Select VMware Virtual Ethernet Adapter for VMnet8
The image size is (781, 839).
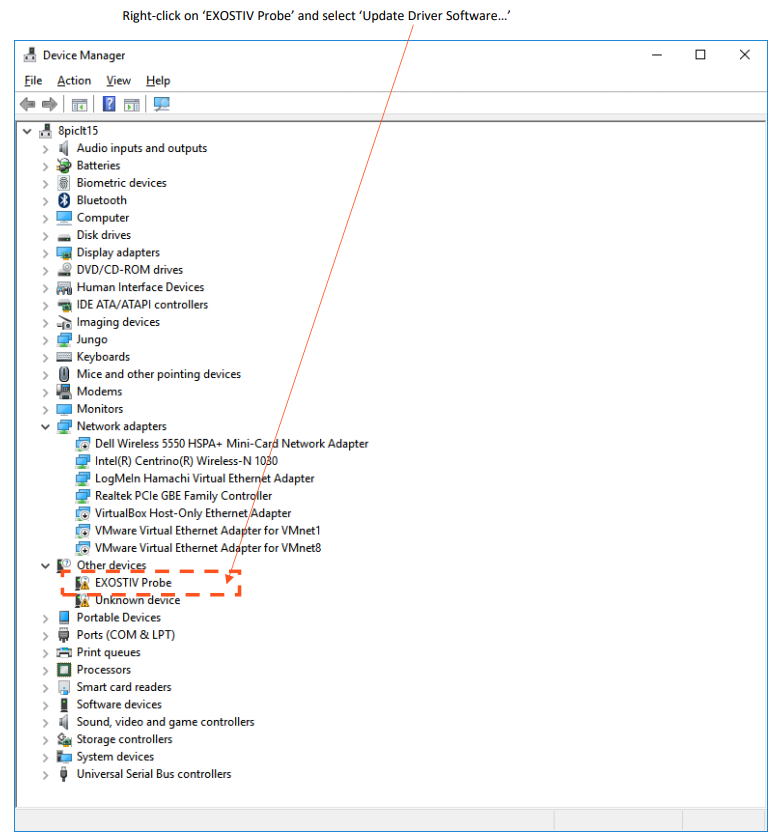coord(207,548)
